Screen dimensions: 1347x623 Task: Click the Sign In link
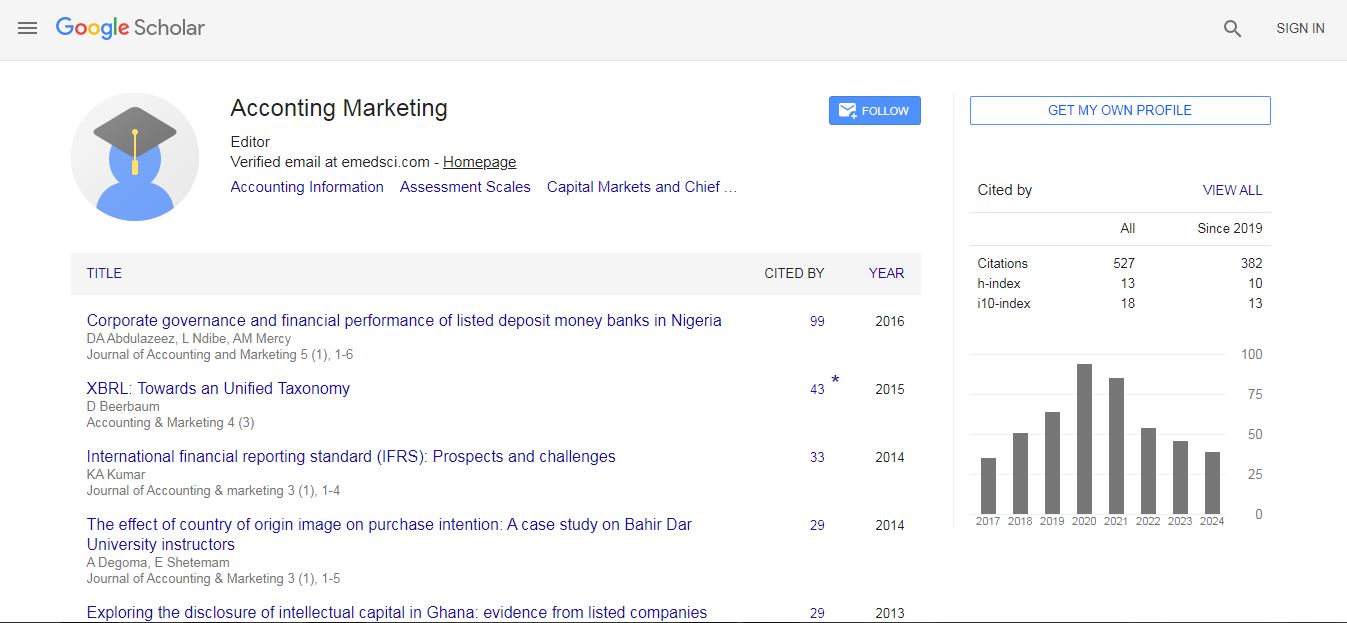click(x=1300, y=28)
